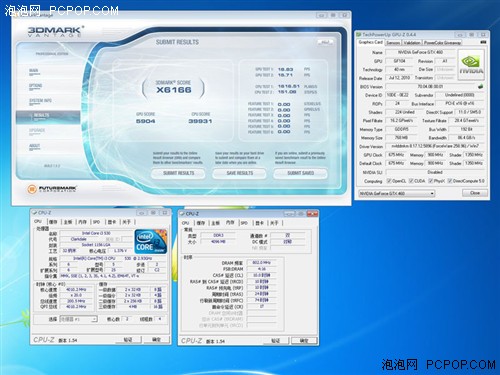Click the Clarkdale code name field

pyautogui.click(x=79, y=239)
